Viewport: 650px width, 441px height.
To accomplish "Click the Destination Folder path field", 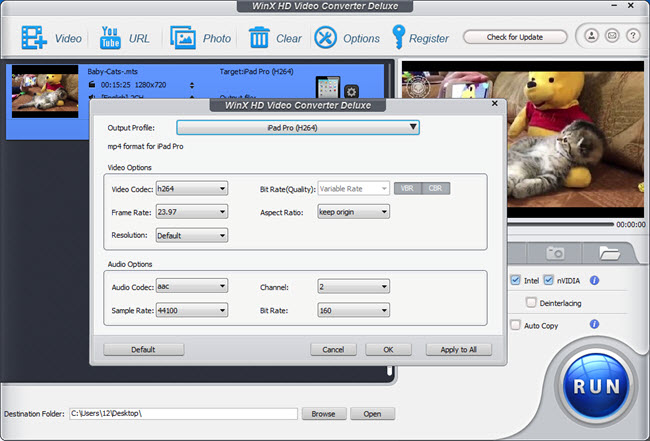I will 183,414.
